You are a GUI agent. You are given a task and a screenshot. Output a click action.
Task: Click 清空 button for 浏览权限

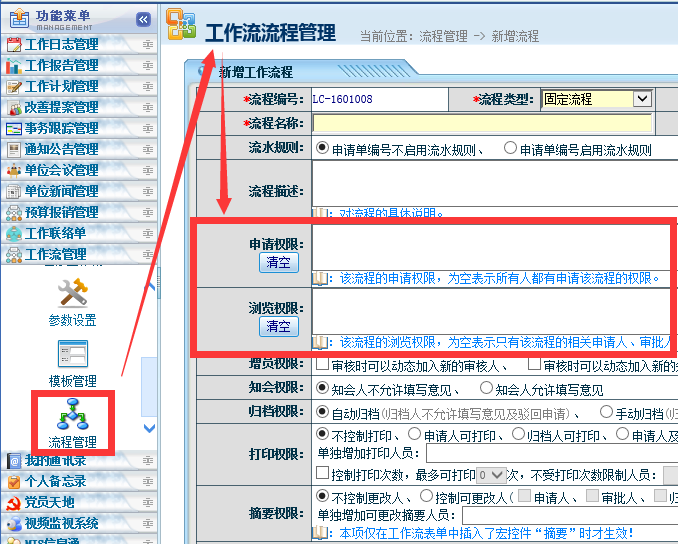coord(278,326)
